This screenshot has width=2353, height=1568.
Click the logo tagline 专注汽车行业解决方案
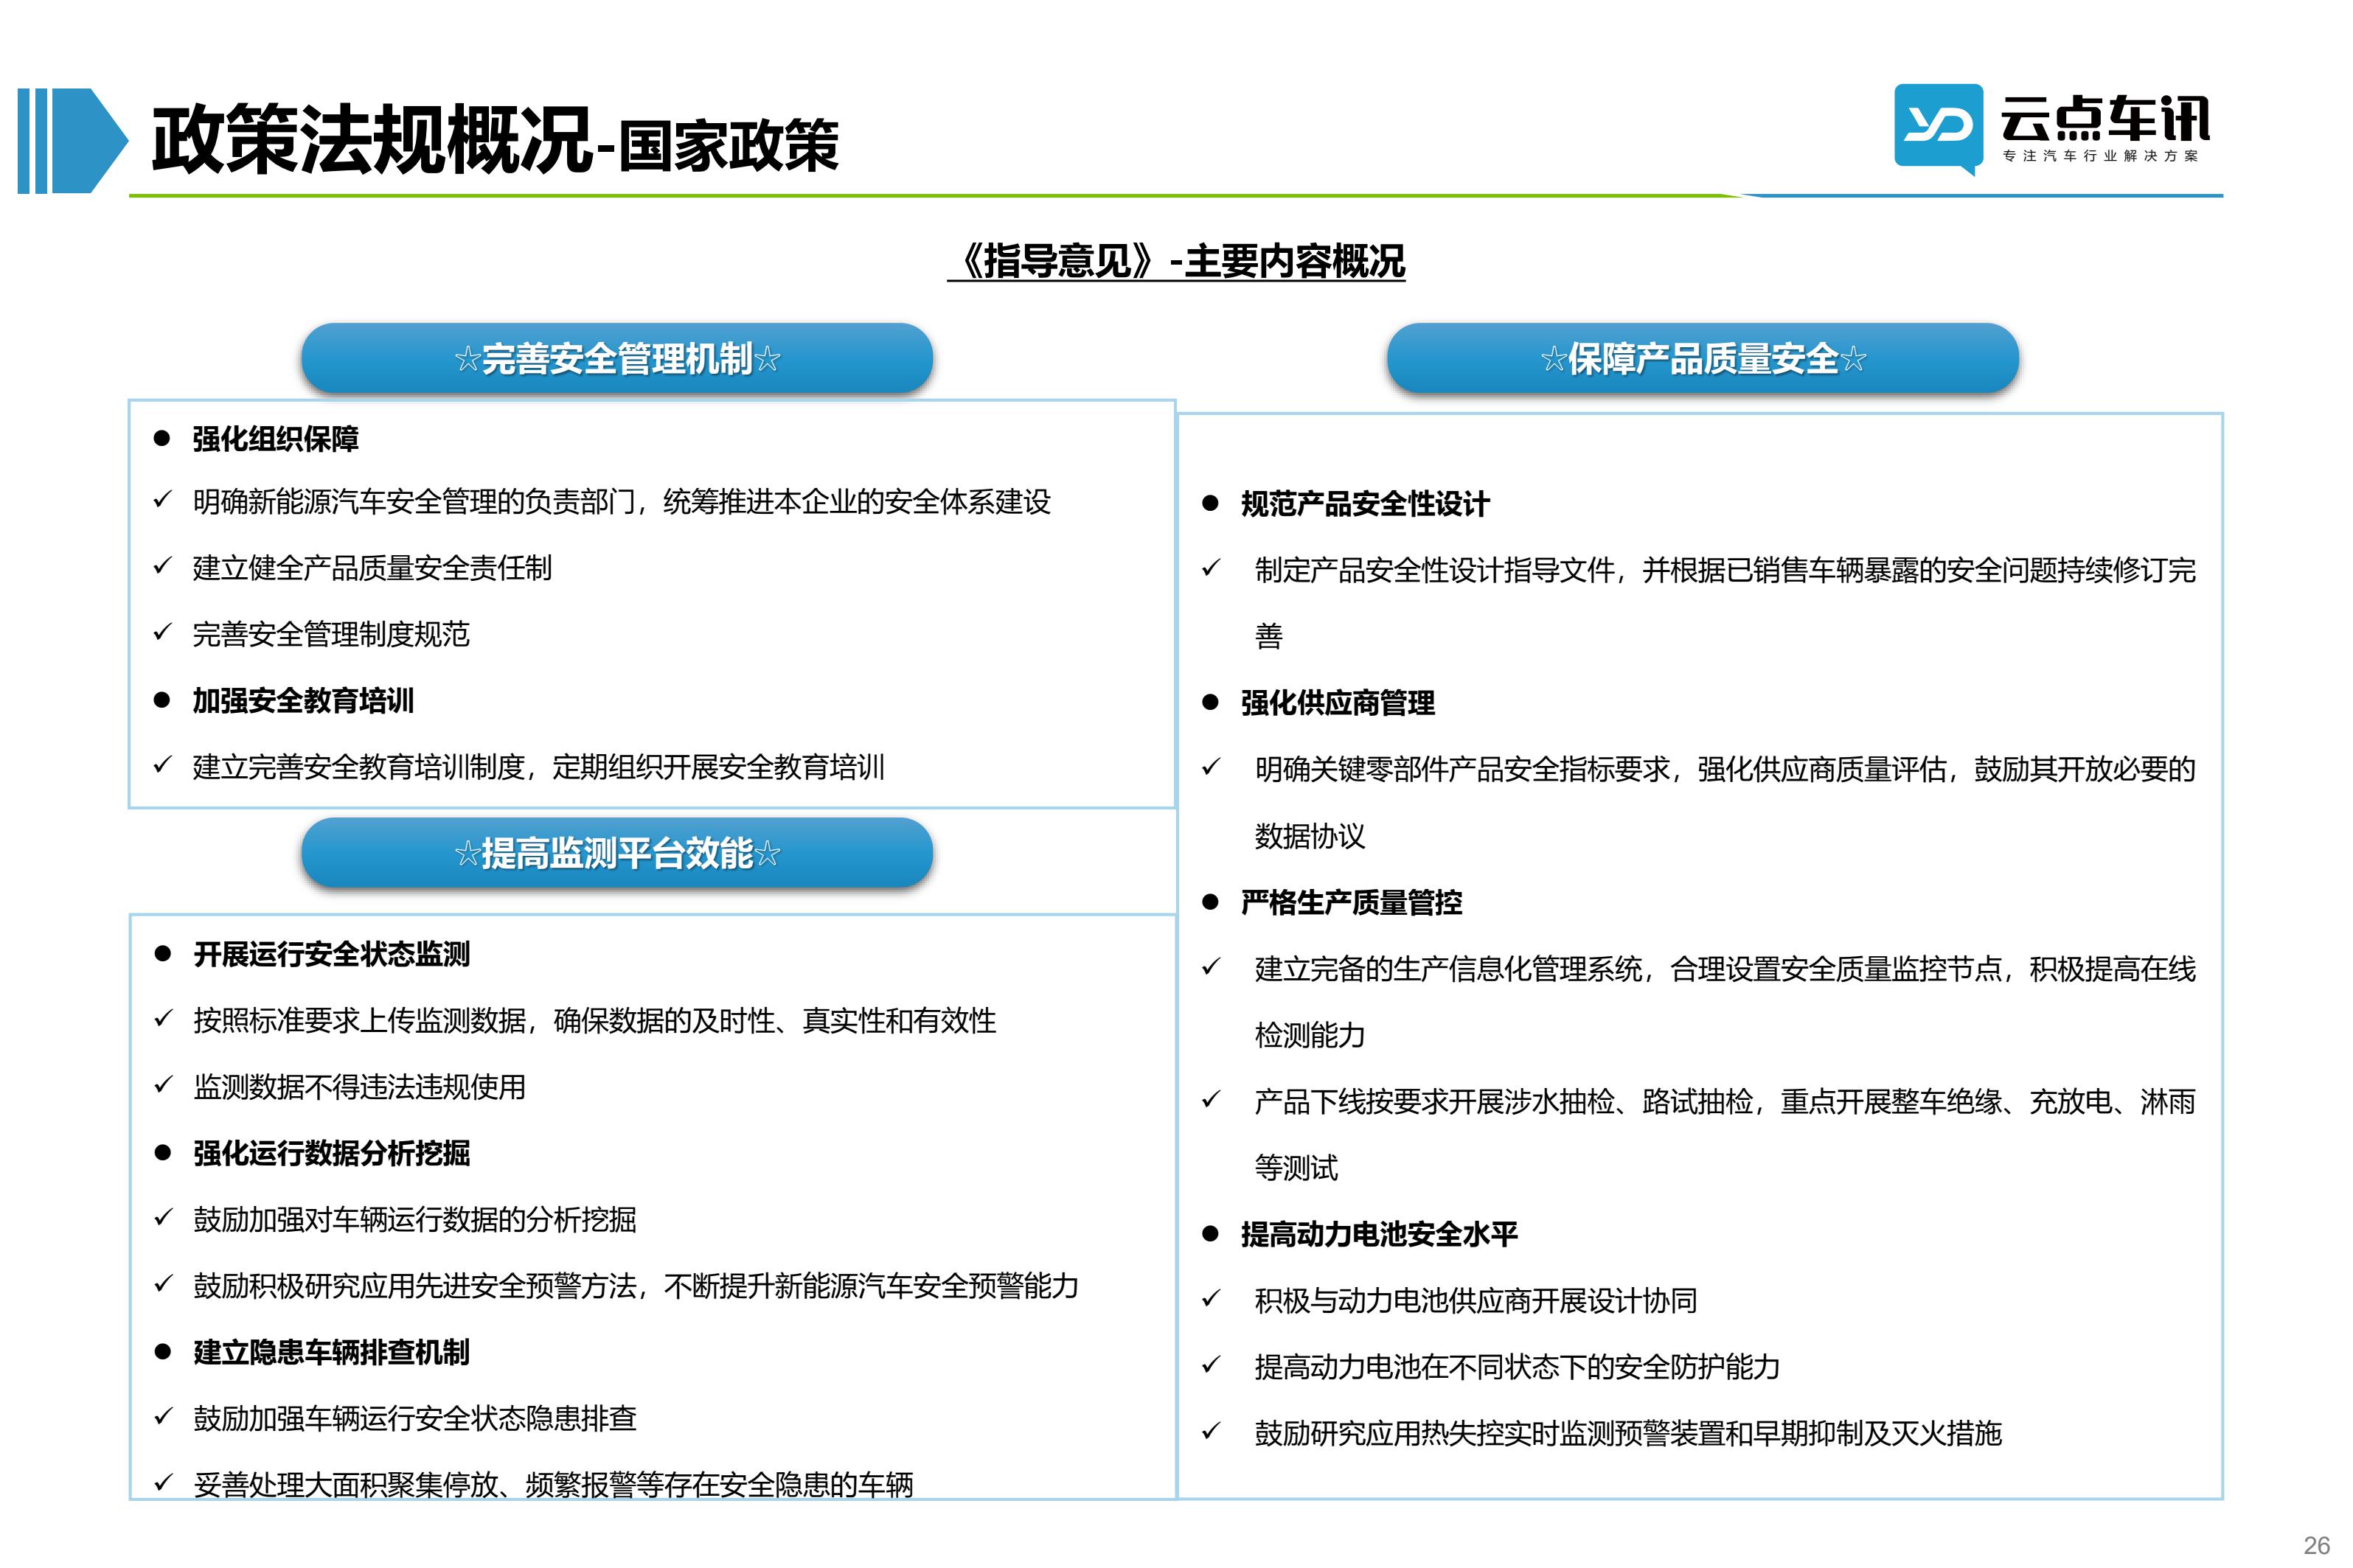2100,156
